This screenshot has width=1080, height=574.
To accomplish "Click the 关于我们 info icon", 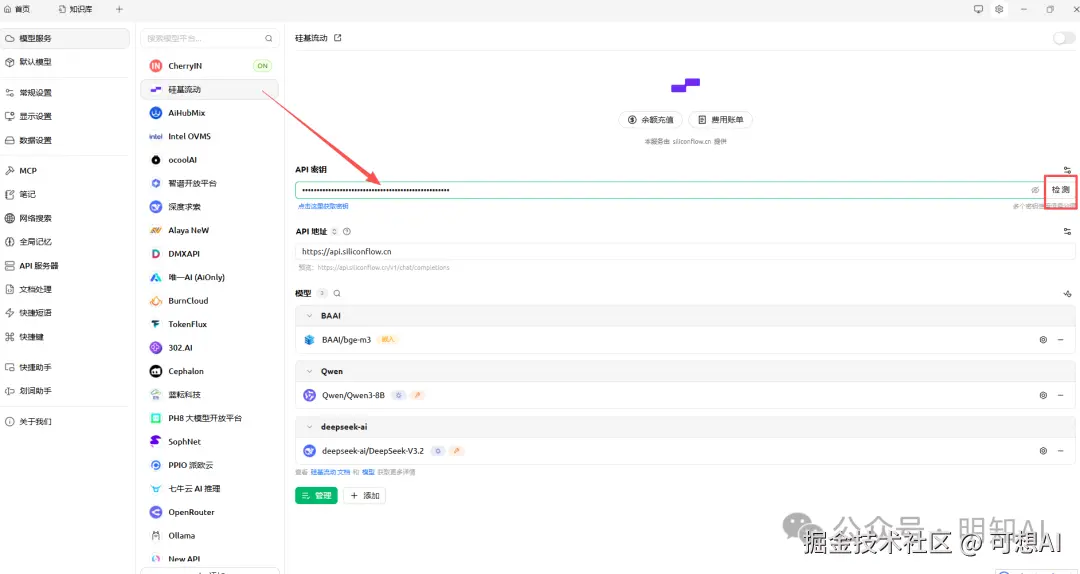I will 10,422.
